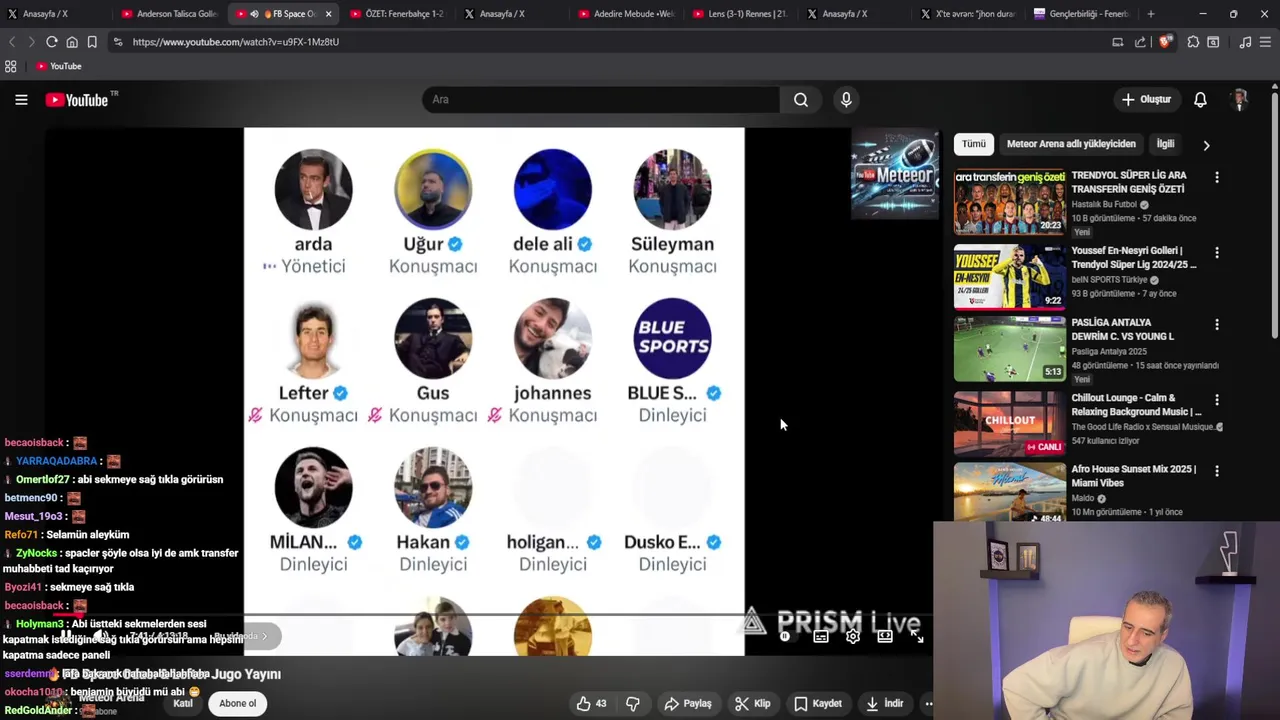This screenshot has width=1280, height=720.
Task: Open the ara transferin geniş özeti thumbnail
Action: click(x=1010, y=201)
